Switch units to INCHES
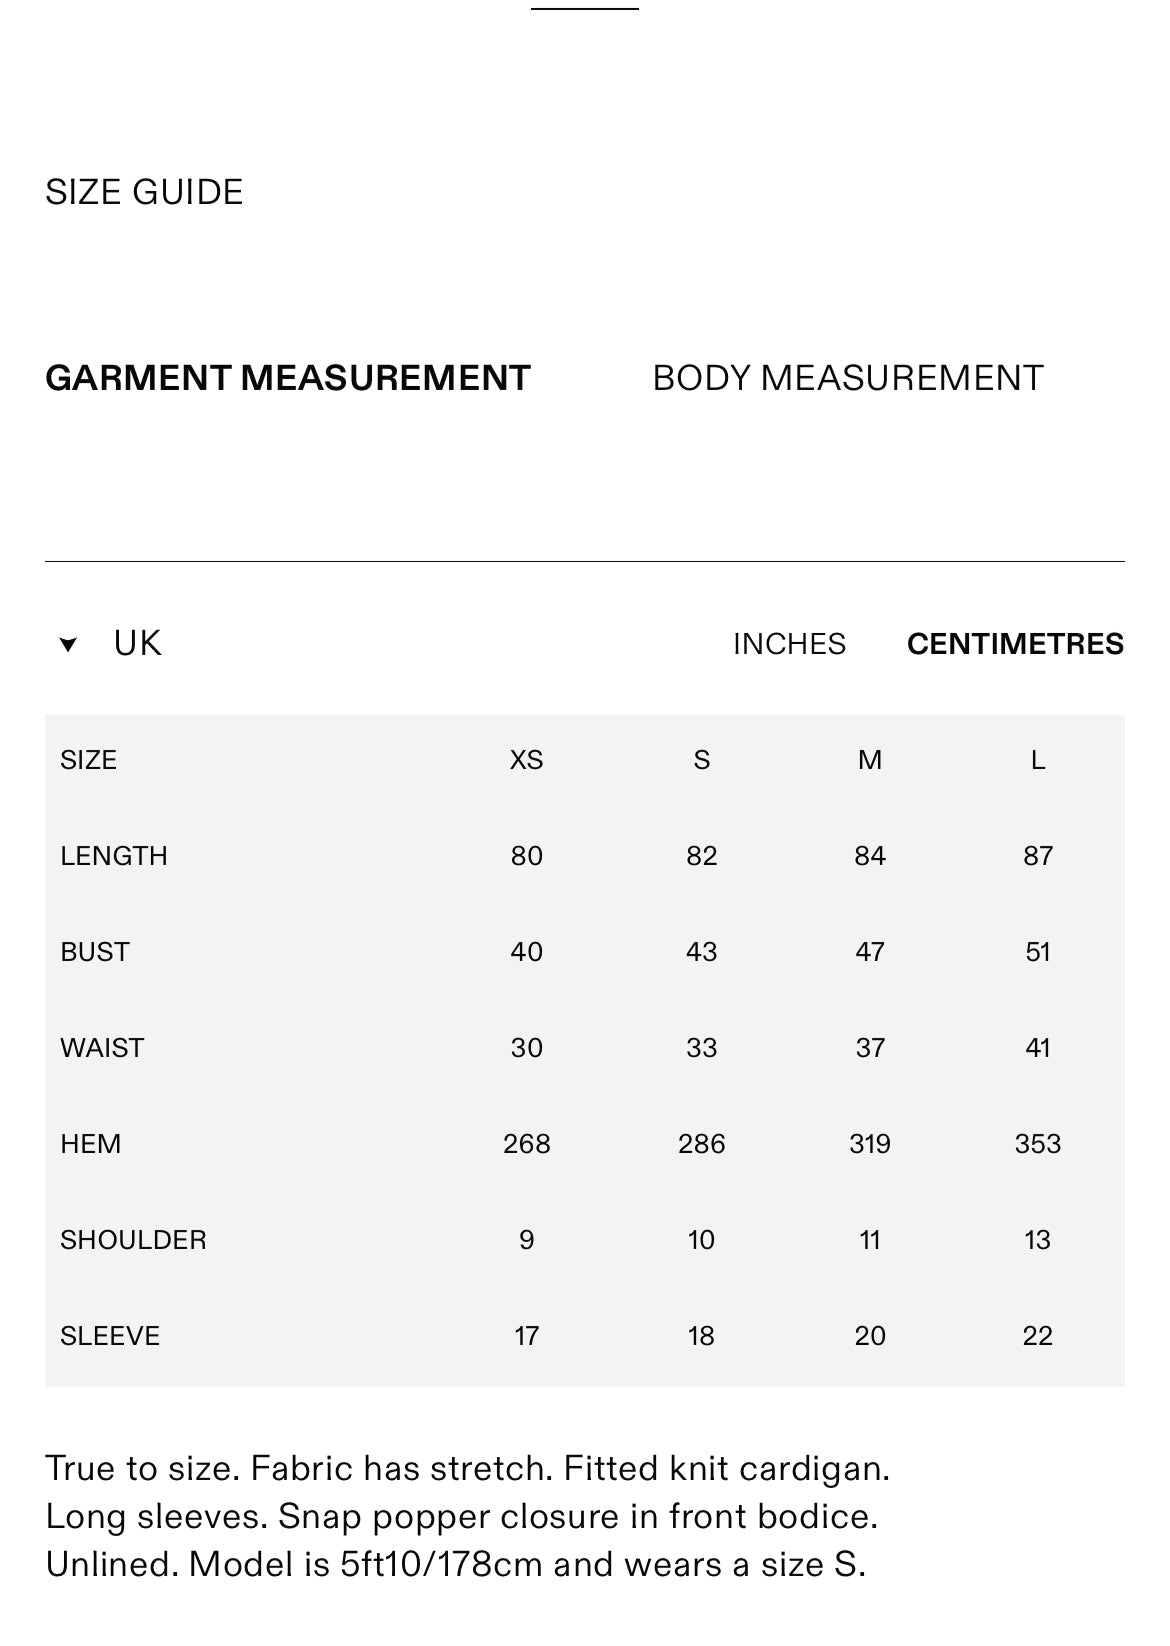This screenshot has width=1170, height=1646. 789,644
